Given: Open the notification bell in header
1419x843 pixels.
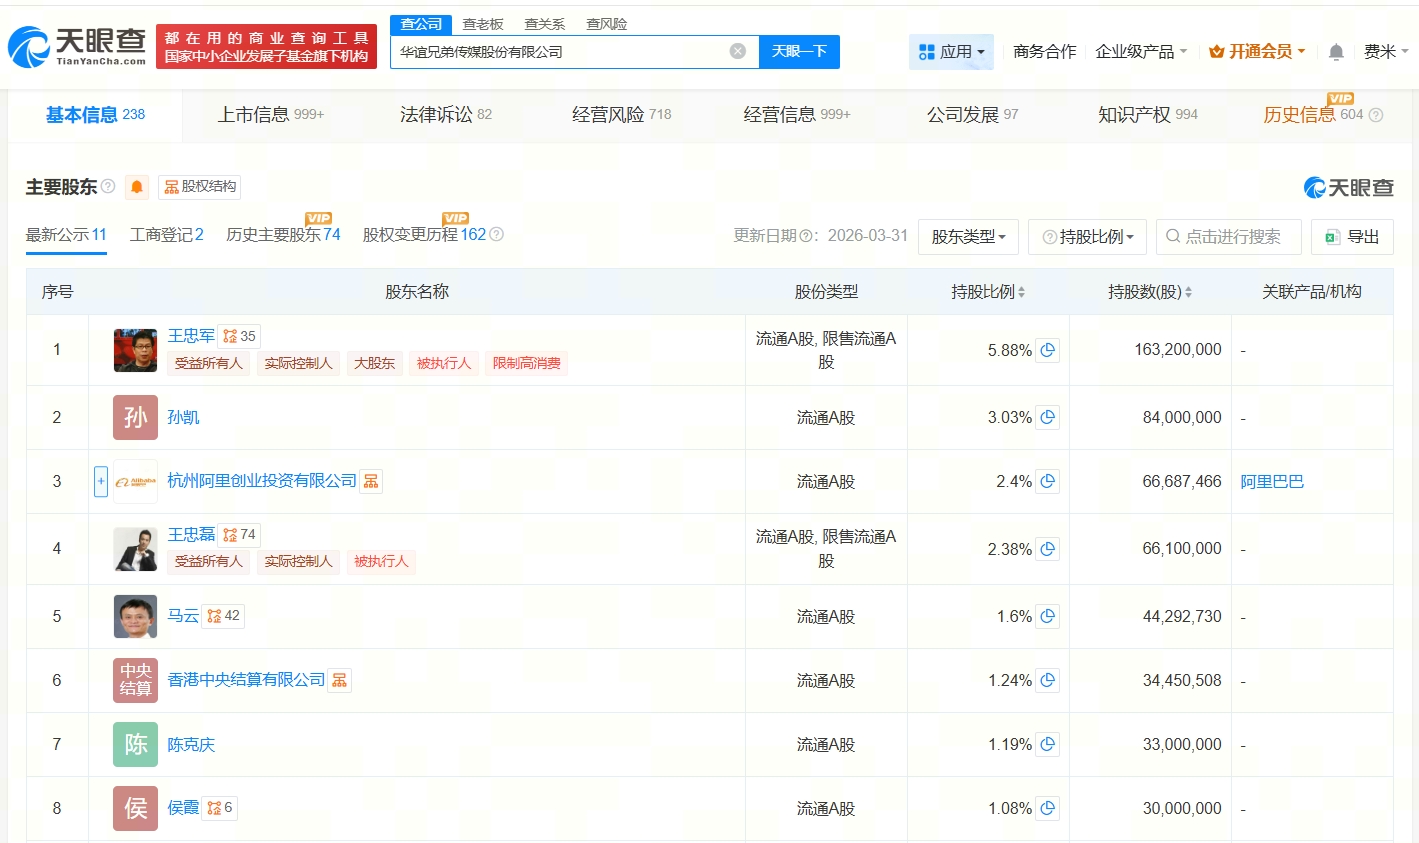Looking at the screenshot, I should (1336, 52).
